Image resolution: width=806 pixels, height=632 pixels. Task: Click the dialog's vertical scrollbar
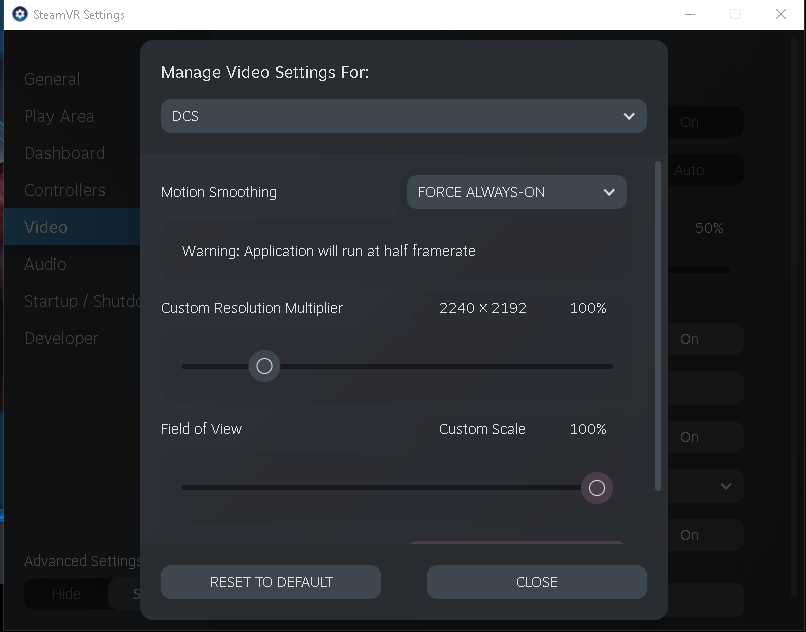657,326
